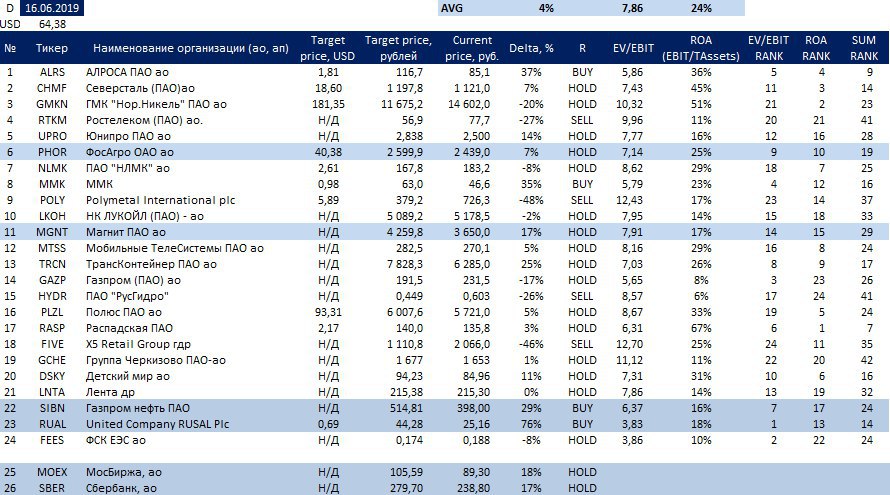This screenshot has height=495, width=890.
Task: Click the PHOR ticker cell
Action: coord(52,152)
